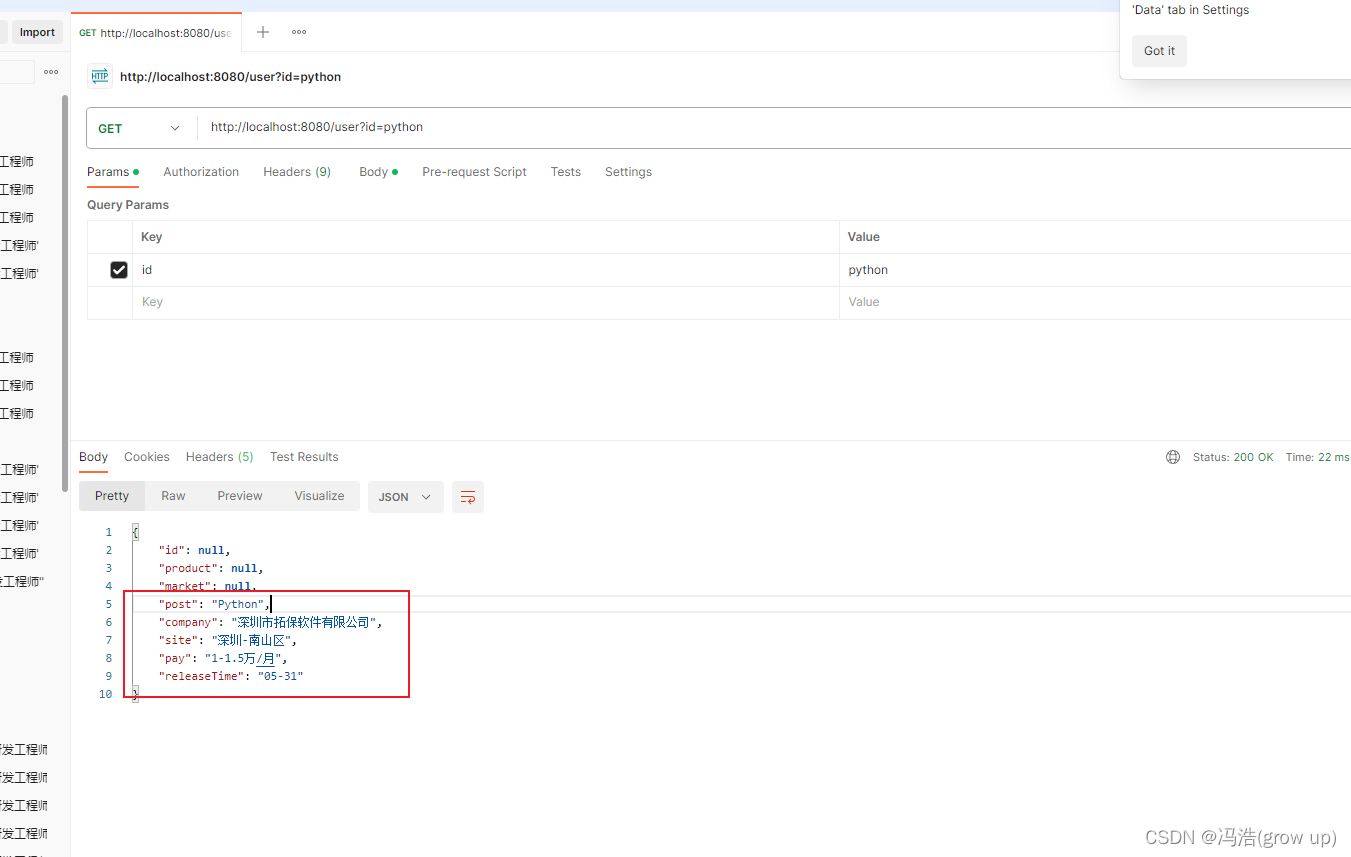This screenshot has height=857, width=1351.
Task: Switch response view to Raw
Action: 173,496
